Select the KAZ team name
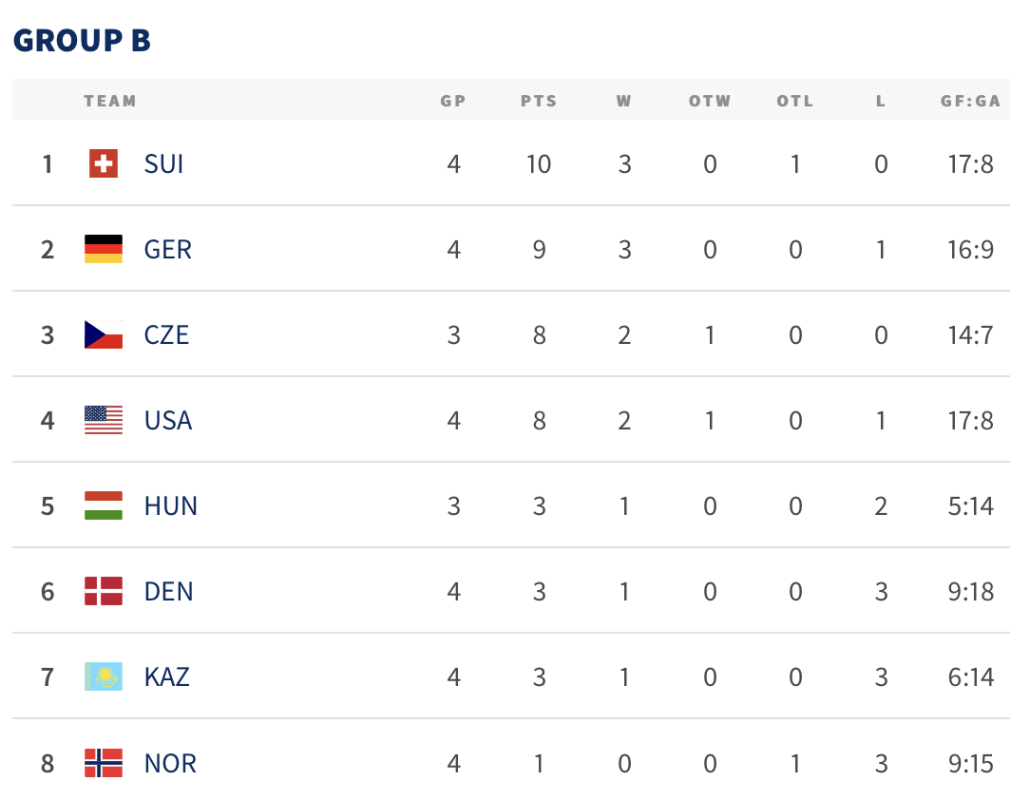The image size is (1030, 800). pos(167,677)
